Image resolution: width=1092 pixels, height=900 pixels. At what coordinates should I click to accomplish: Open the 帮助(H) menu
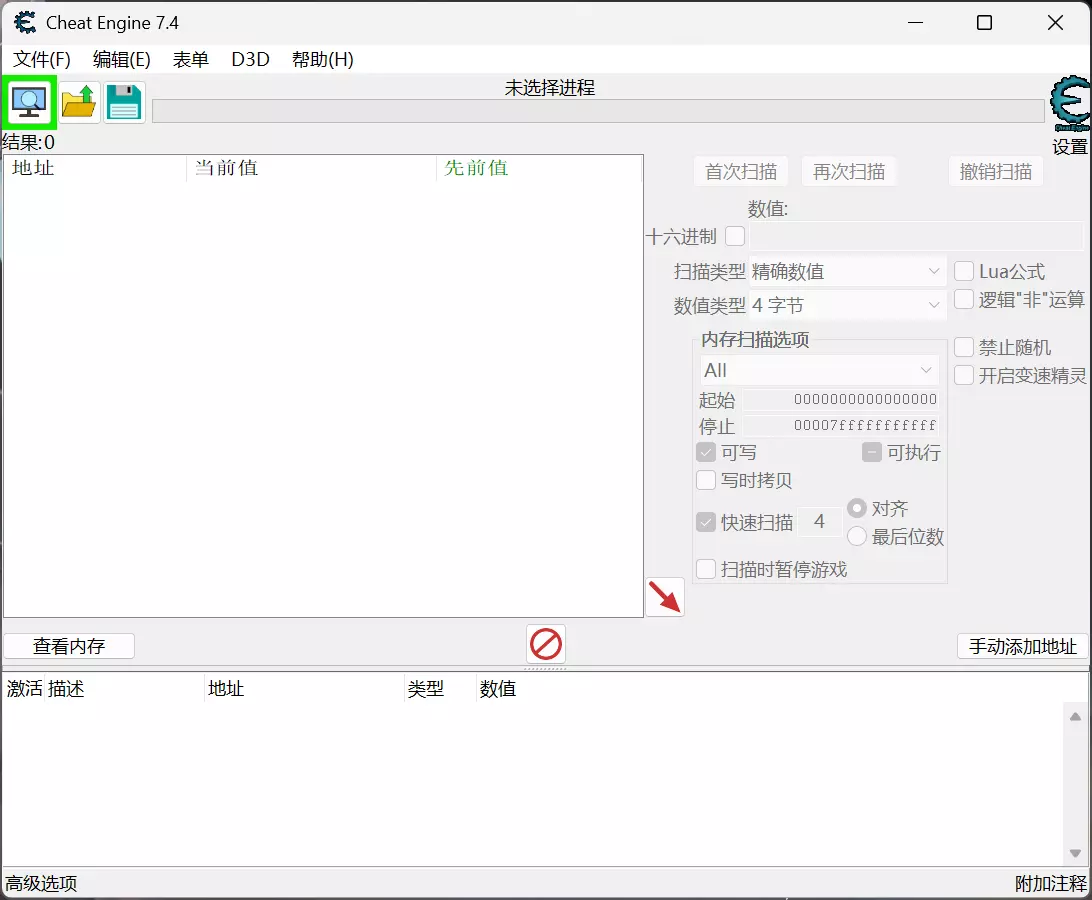322,60
